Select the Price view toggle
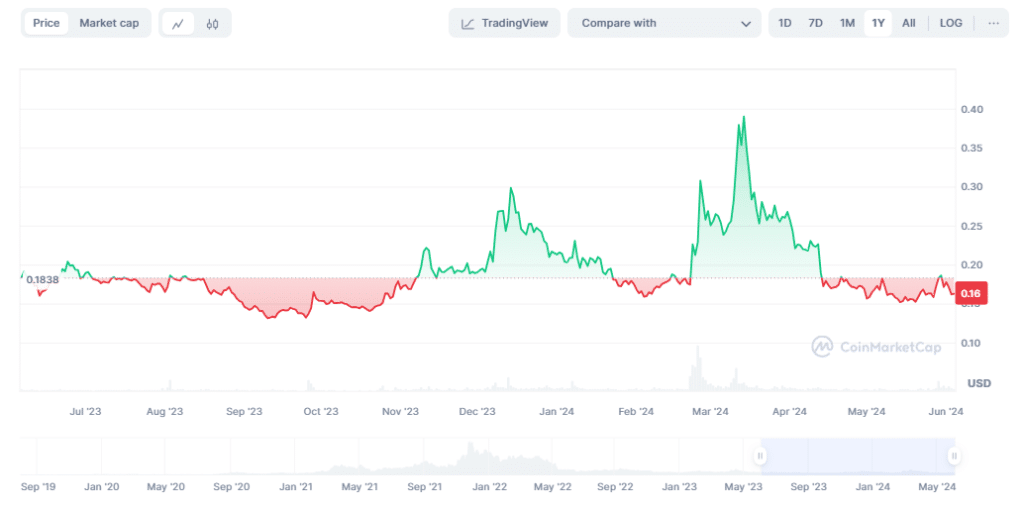Screen dimensions: 1024x510 [46, 23]
